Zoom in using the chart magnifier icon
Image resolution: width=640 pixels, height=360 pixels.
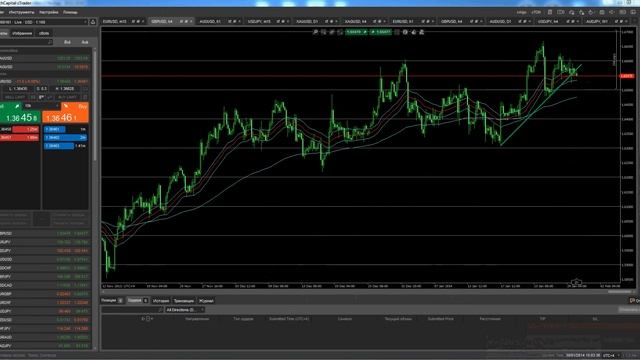[315, 32]
